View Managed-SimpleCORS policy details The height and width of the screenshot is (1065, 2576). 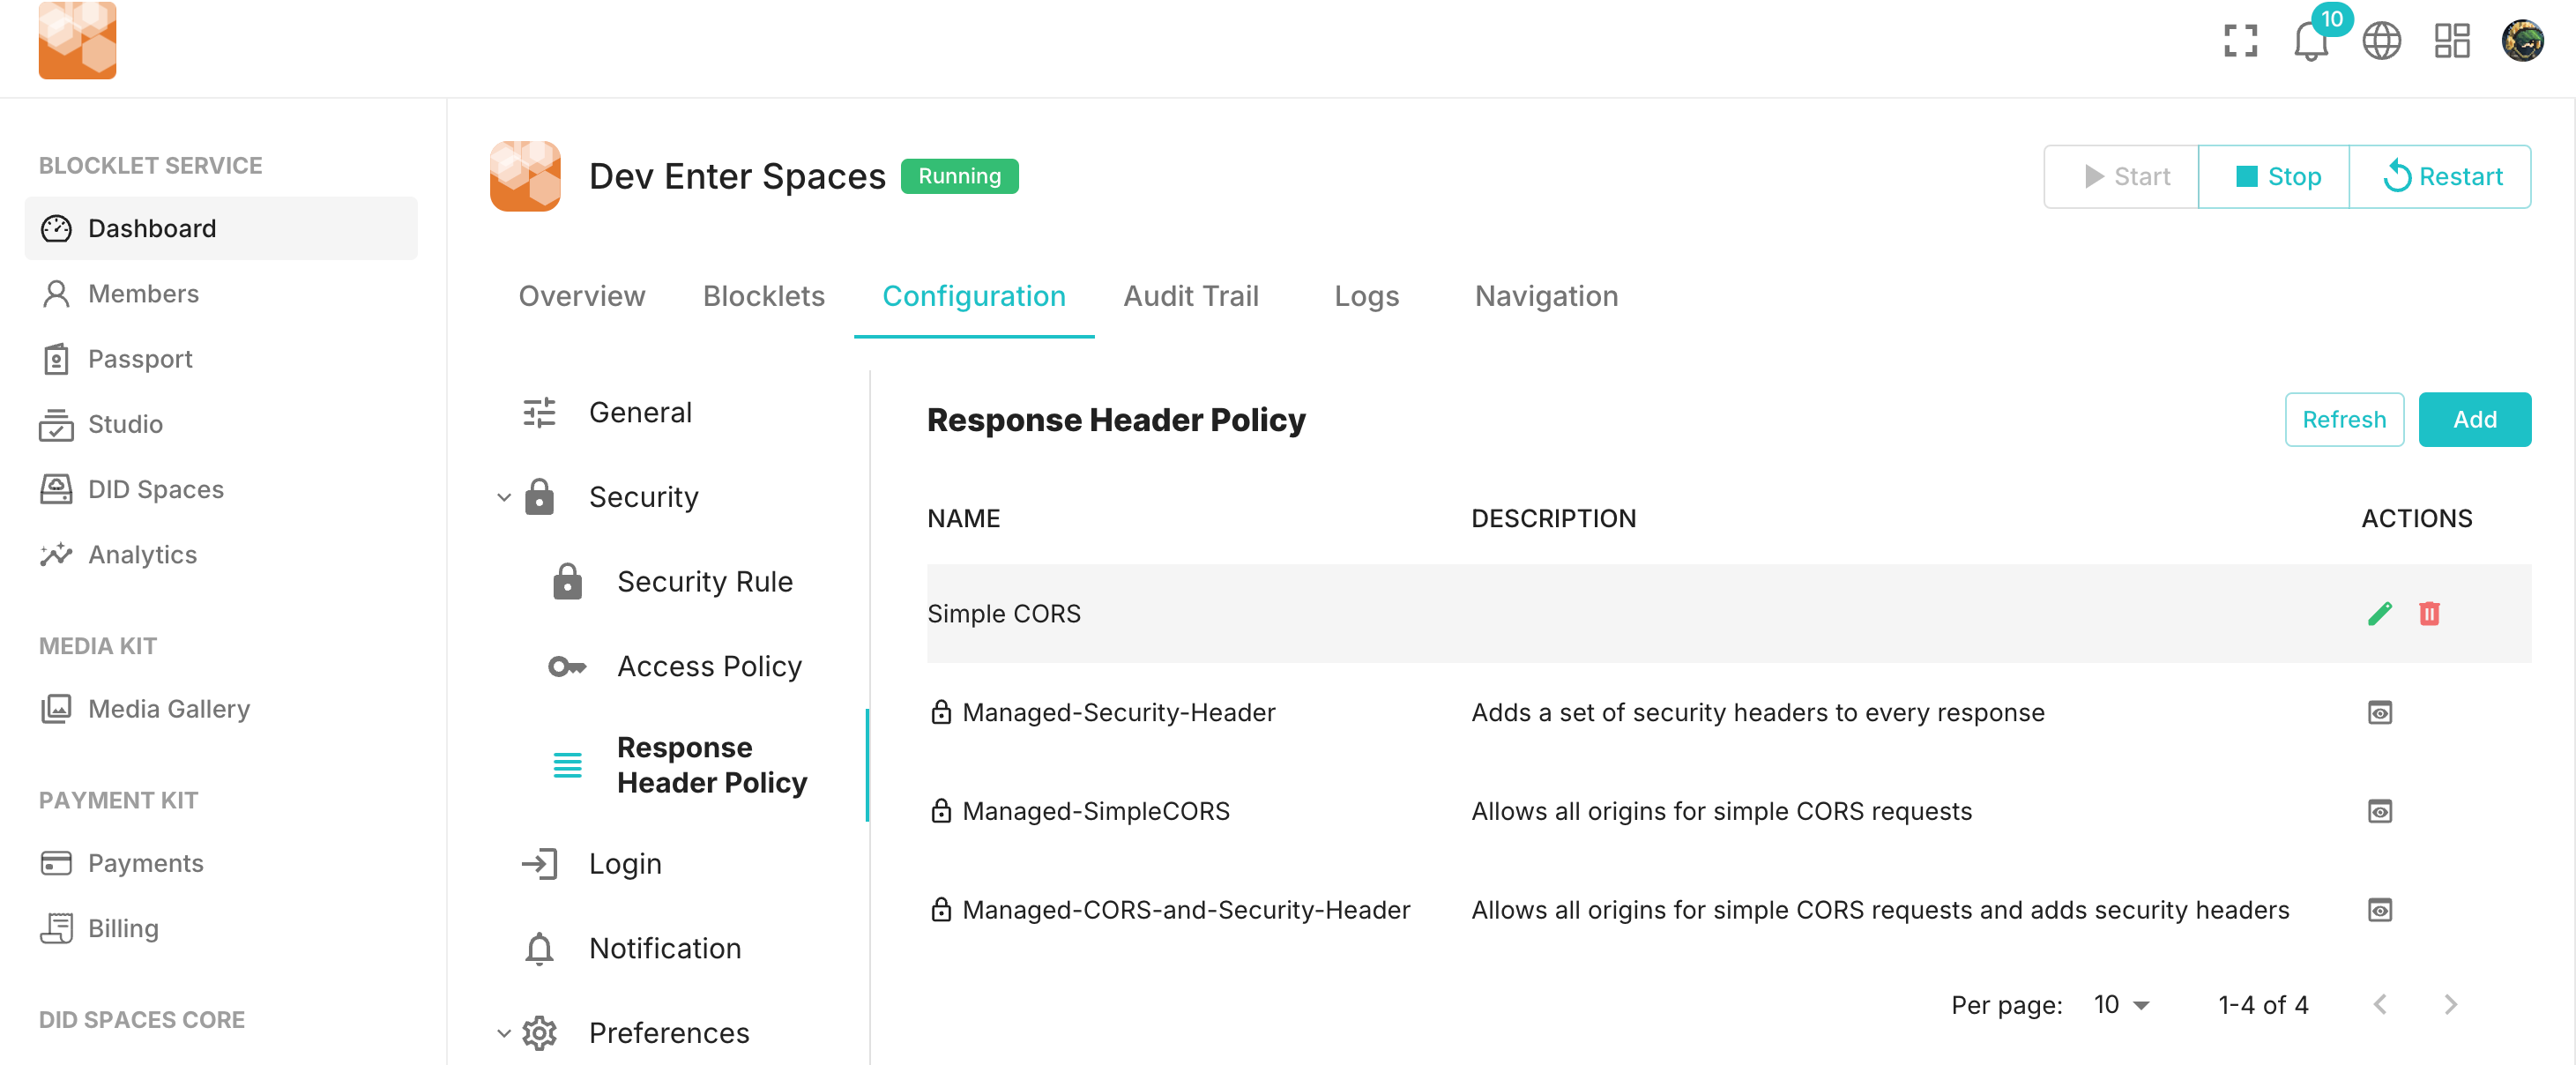[x=2379, y=811]
